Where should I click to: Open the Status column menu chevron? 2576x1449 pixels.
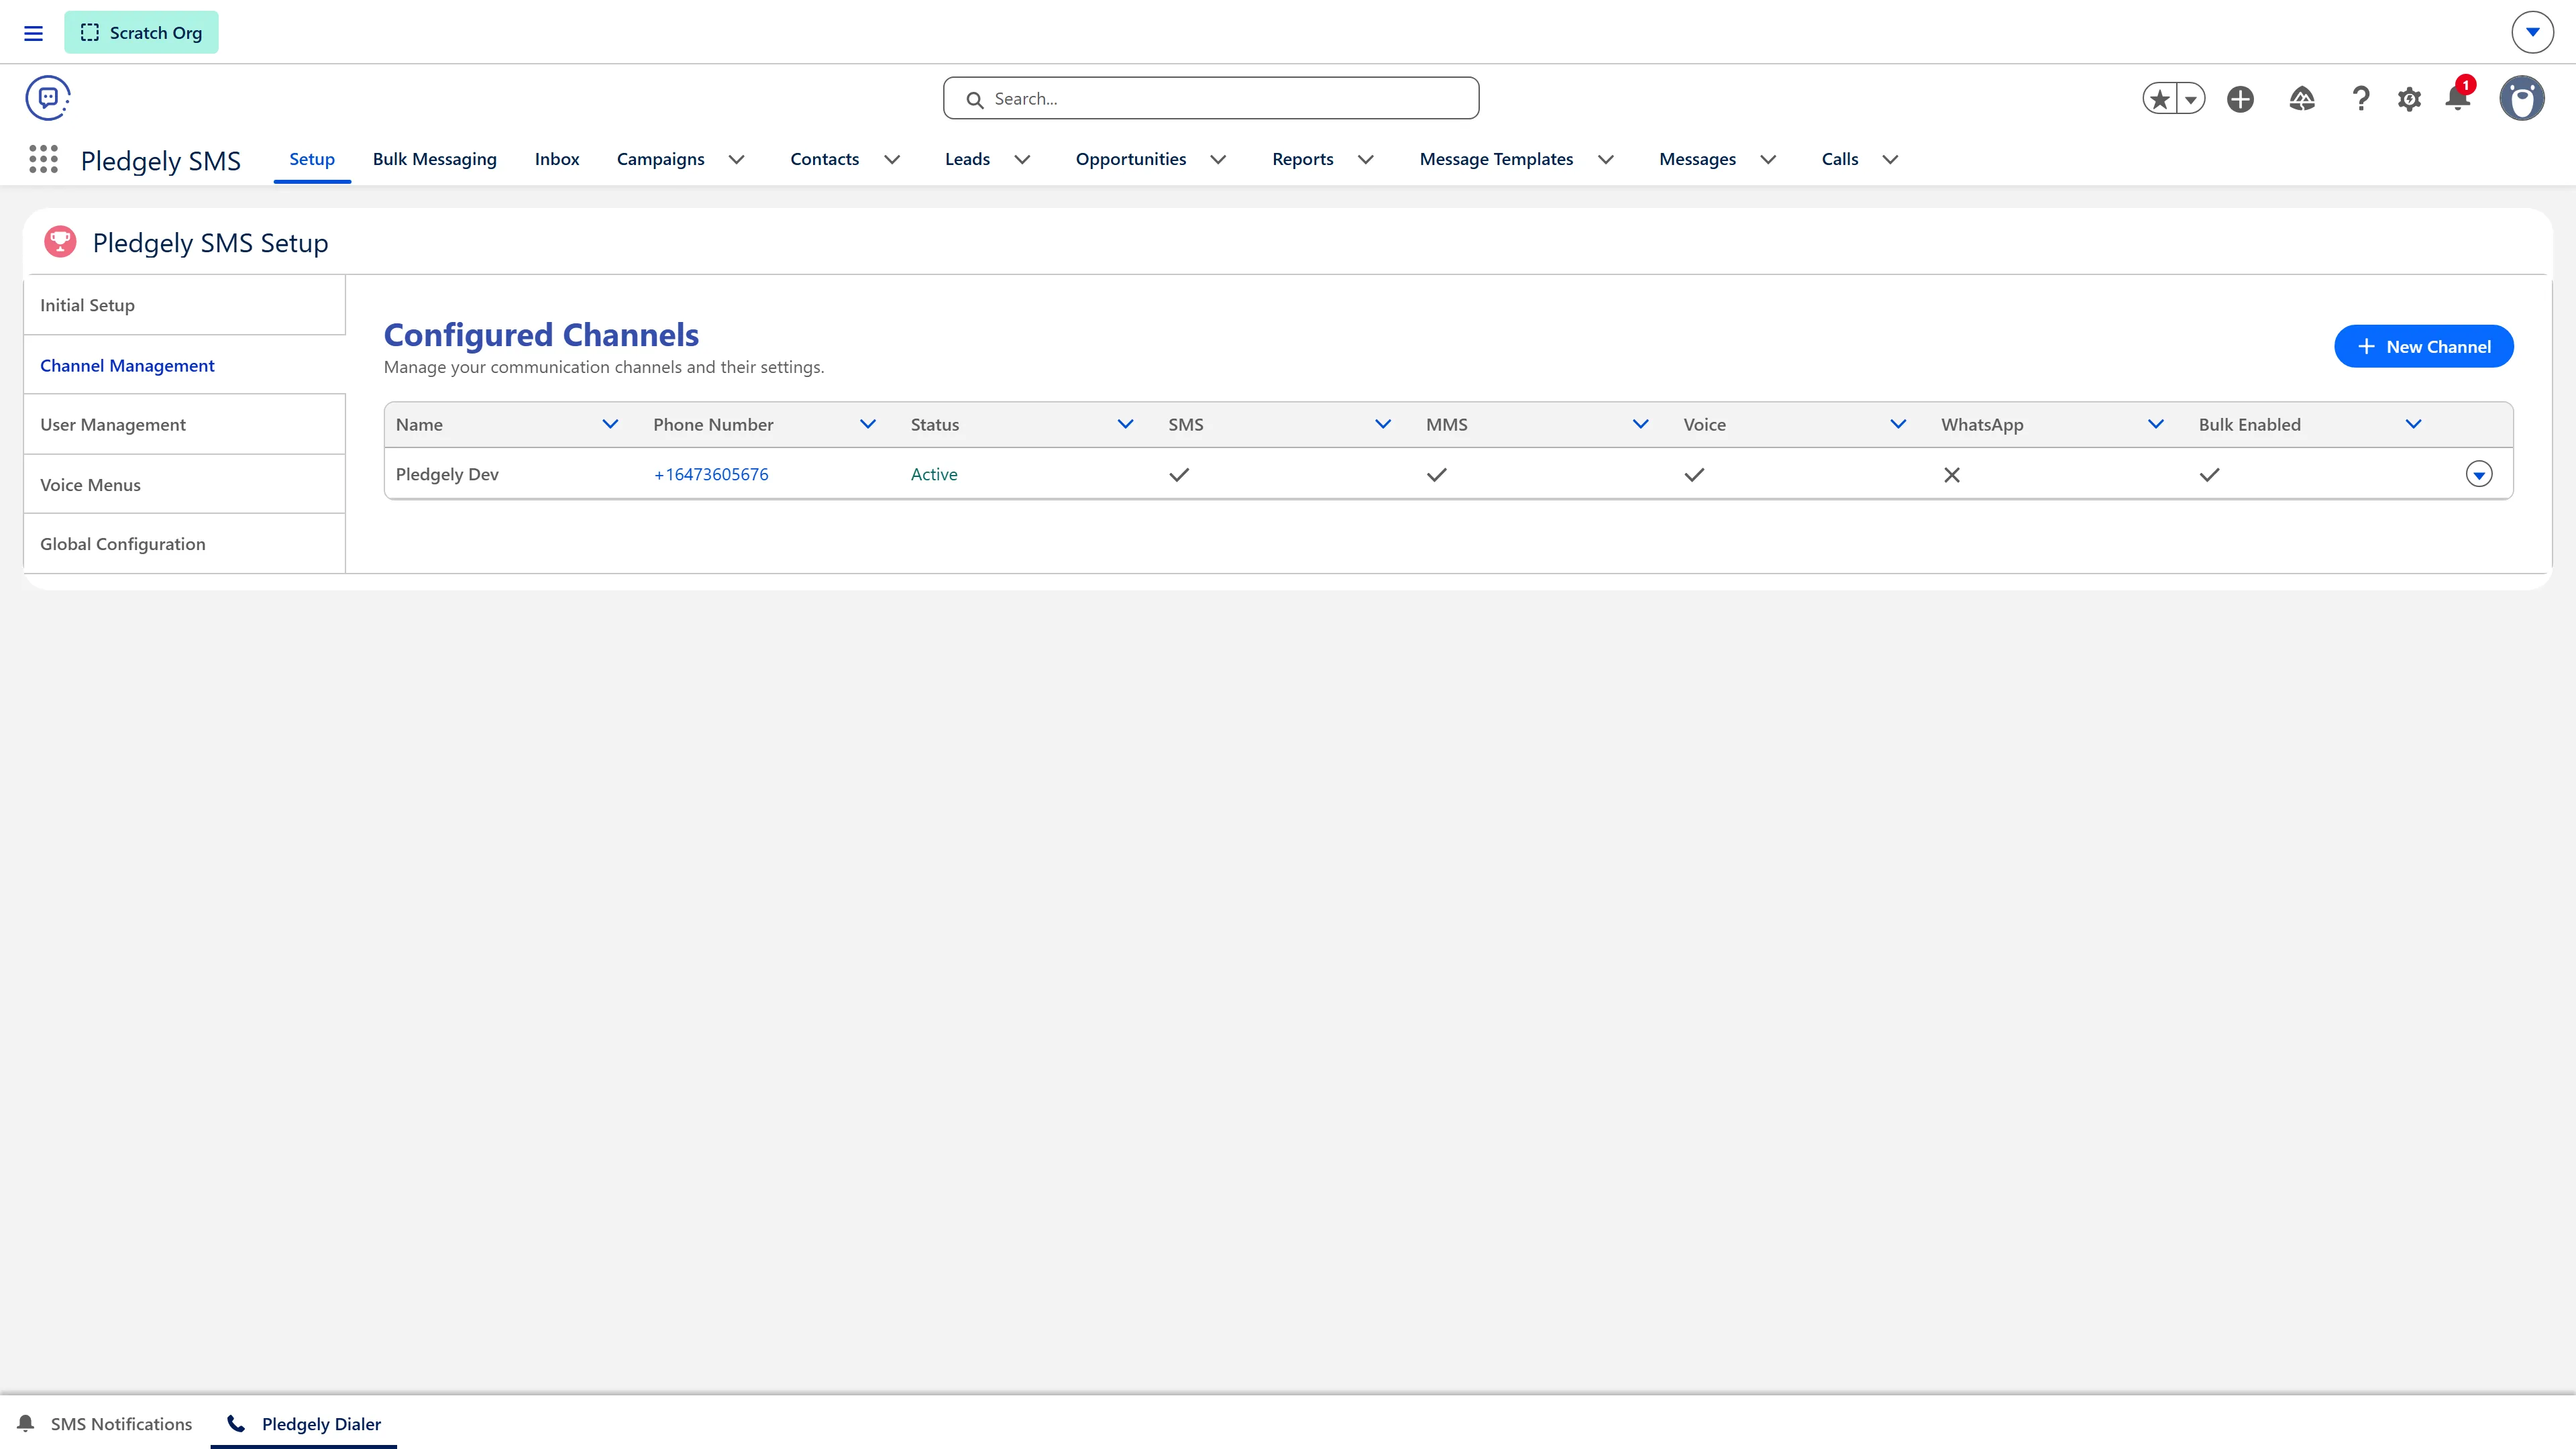tap(1125, 424)
